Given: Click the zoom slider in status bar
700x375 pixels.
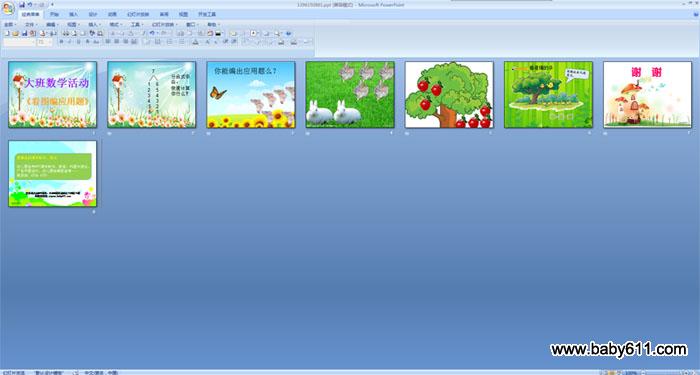Looking at the screenshot, I should (x=665, y=372).
